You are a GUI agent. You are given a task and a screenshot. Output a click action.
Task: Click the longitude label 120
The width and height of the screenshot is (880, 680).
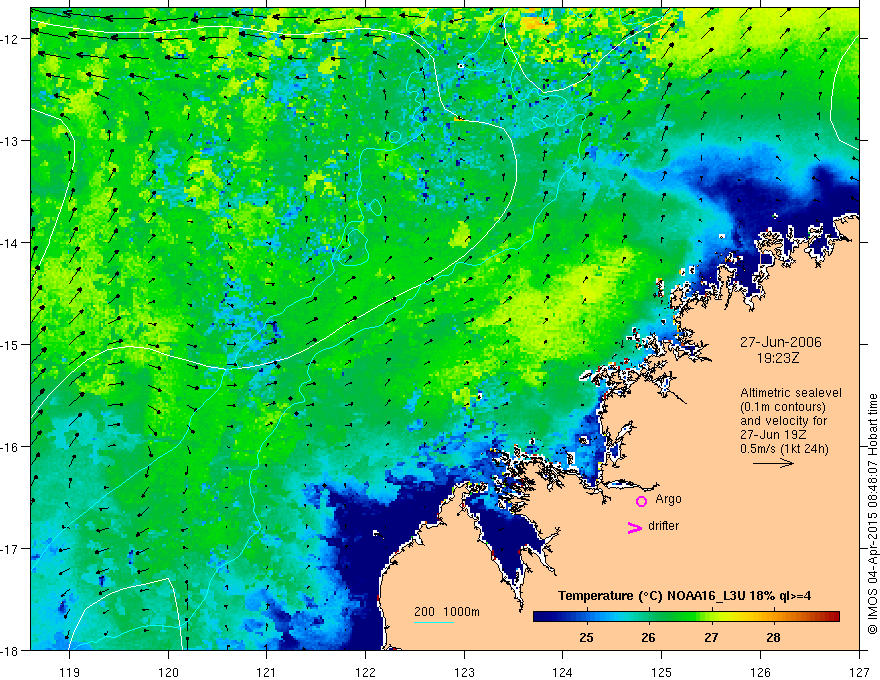pyautogui.click(x=168, y=672)
